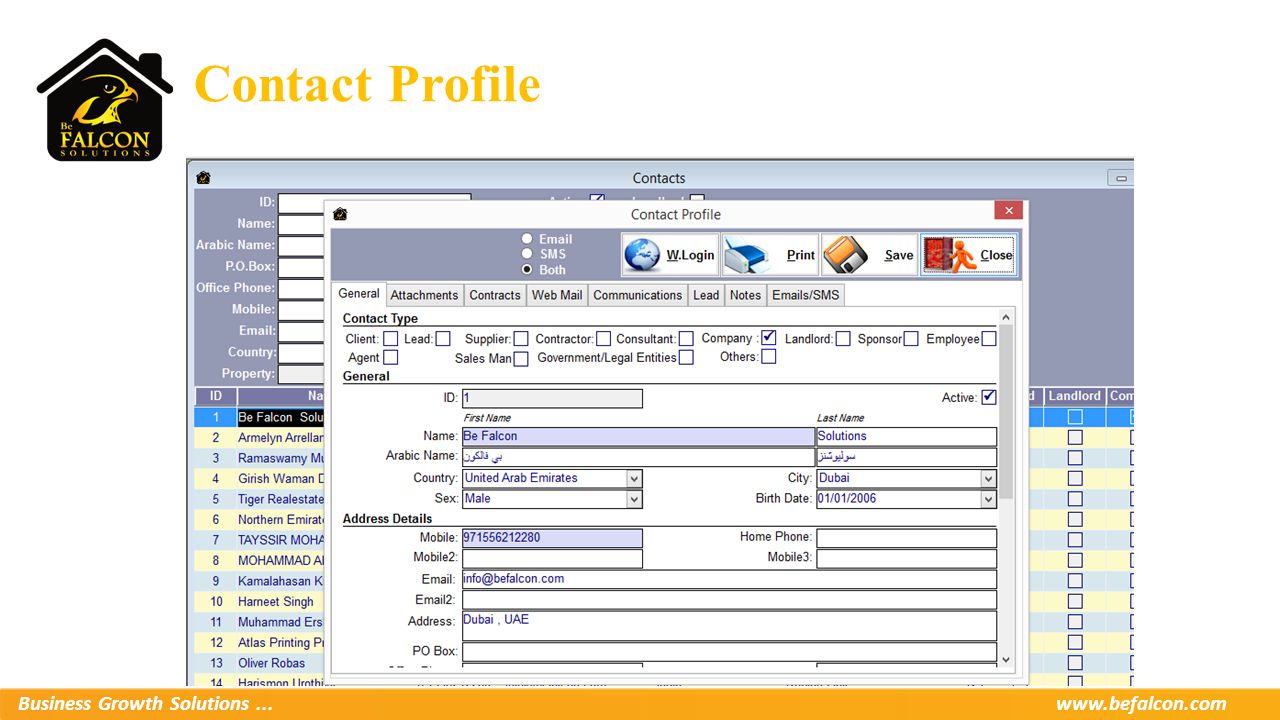Open the Attachments tab

point(424,295)
